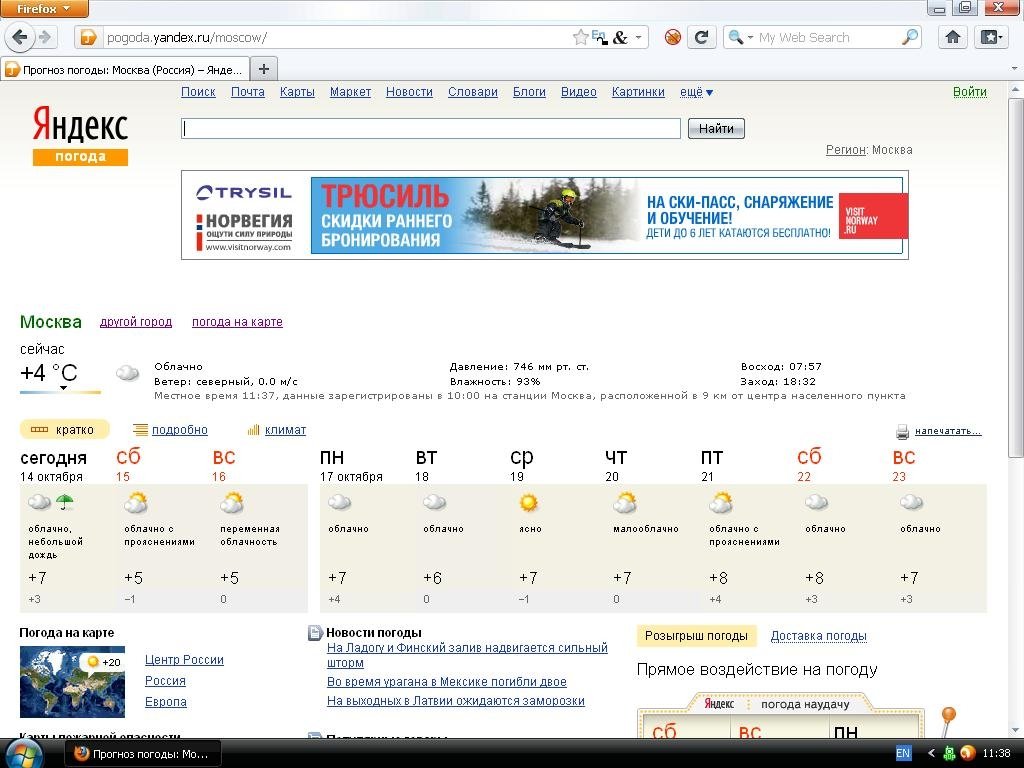Click the current cloudy weather icon
Image resolution: width=1024 pixels, height=768 pixels.
127,374
